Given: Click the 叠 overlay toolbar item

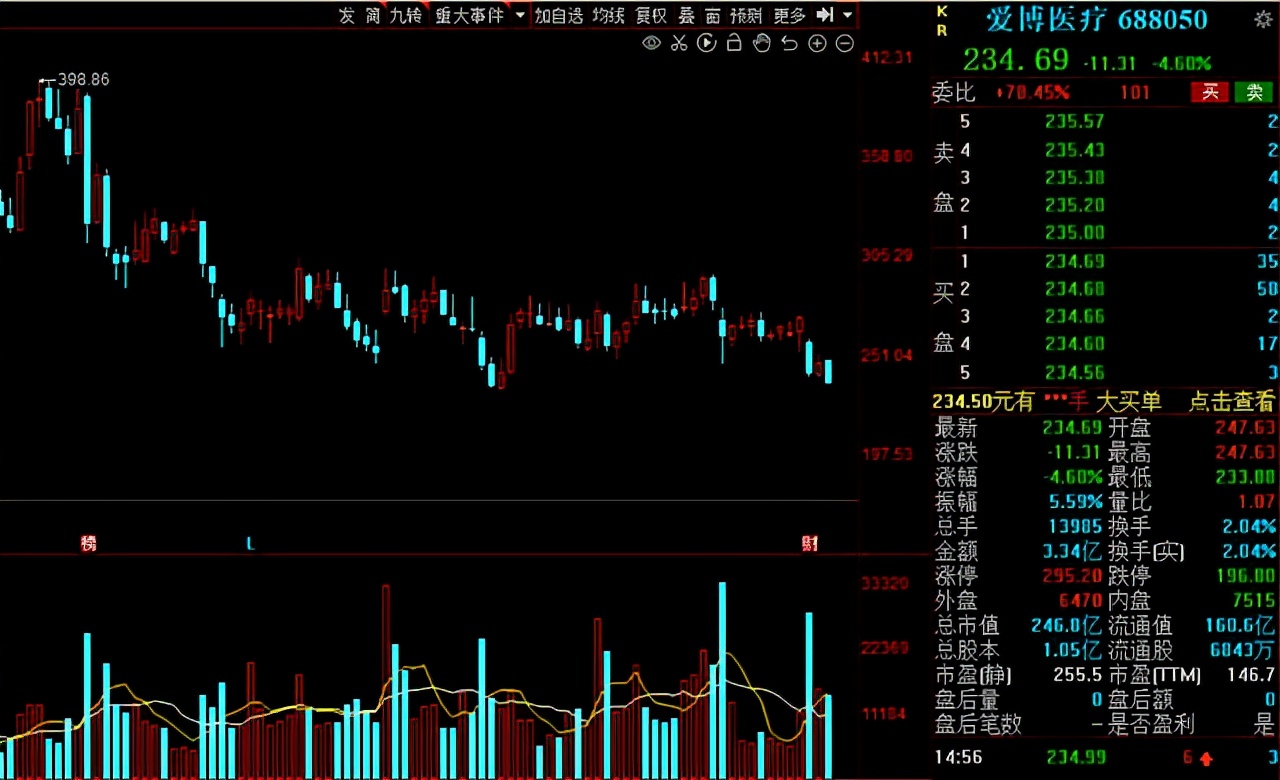Looking at the screenshot, I should [687, 15].
